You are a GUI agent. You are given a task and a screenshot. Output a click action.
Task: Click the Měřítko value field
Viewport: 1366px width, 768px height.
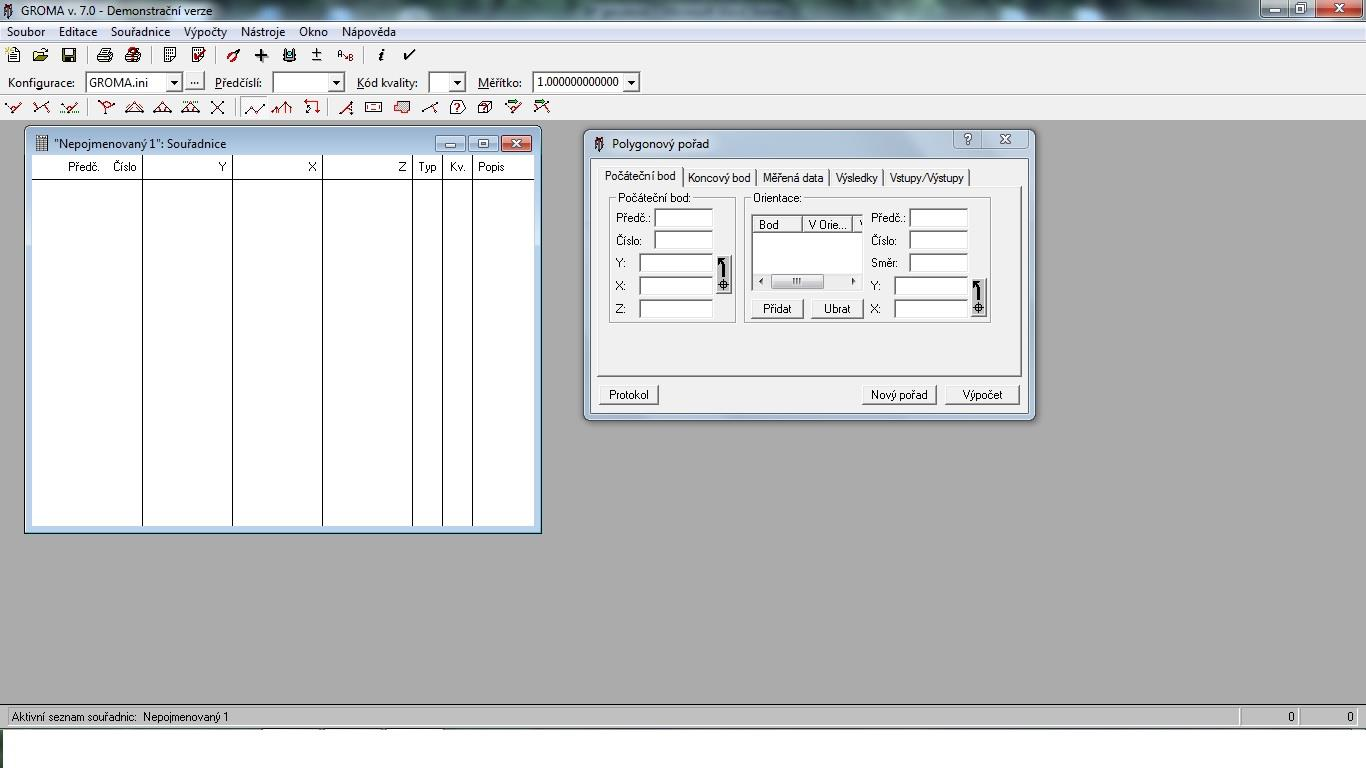point(578,82)
